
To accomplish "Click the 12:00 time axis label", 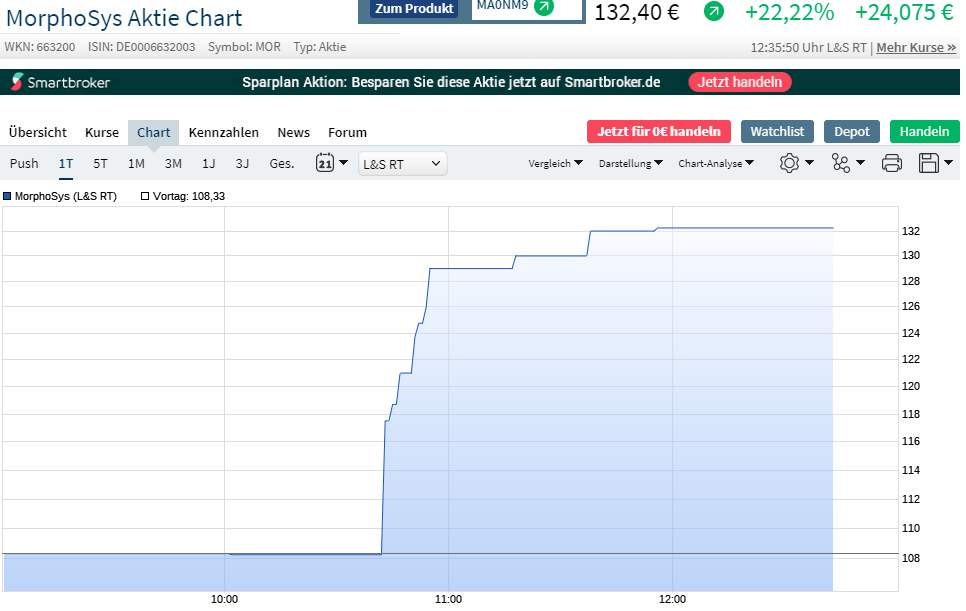I will 672,599.
